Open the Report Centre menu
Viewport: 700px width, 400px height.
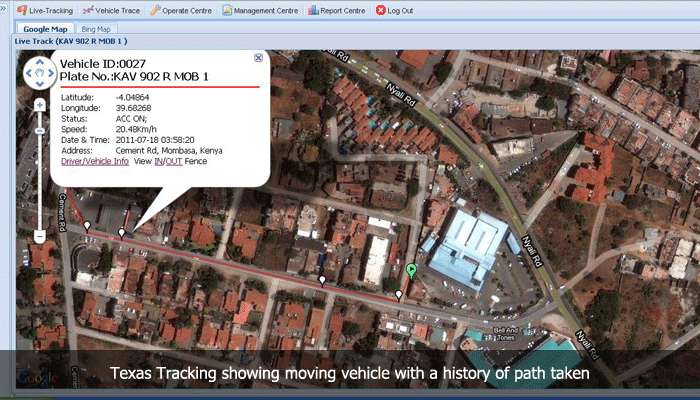coord(336,10)
